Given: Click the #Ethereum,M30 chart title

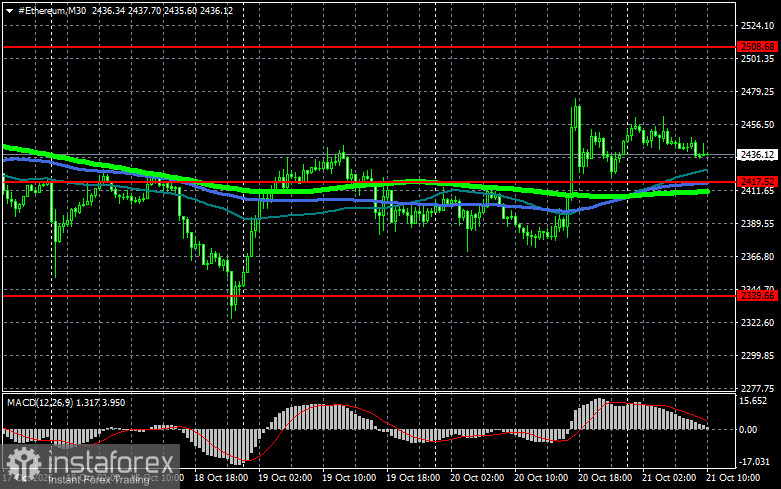Looking at the screenshot, I should point(52,10).
